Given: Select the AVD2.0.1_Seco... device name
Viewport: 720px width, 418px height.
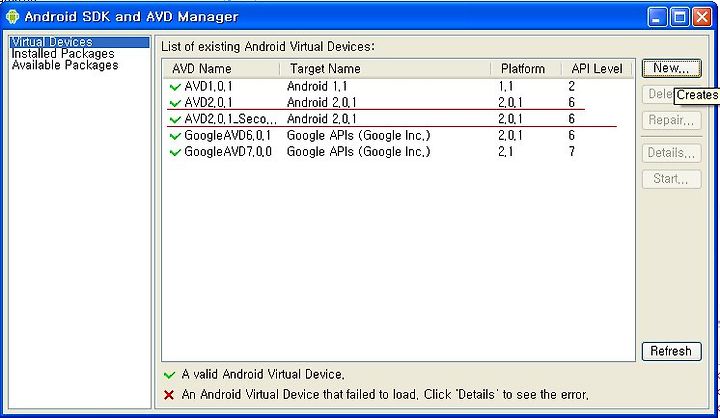Looking at the screenshot, I should (231, 119).
